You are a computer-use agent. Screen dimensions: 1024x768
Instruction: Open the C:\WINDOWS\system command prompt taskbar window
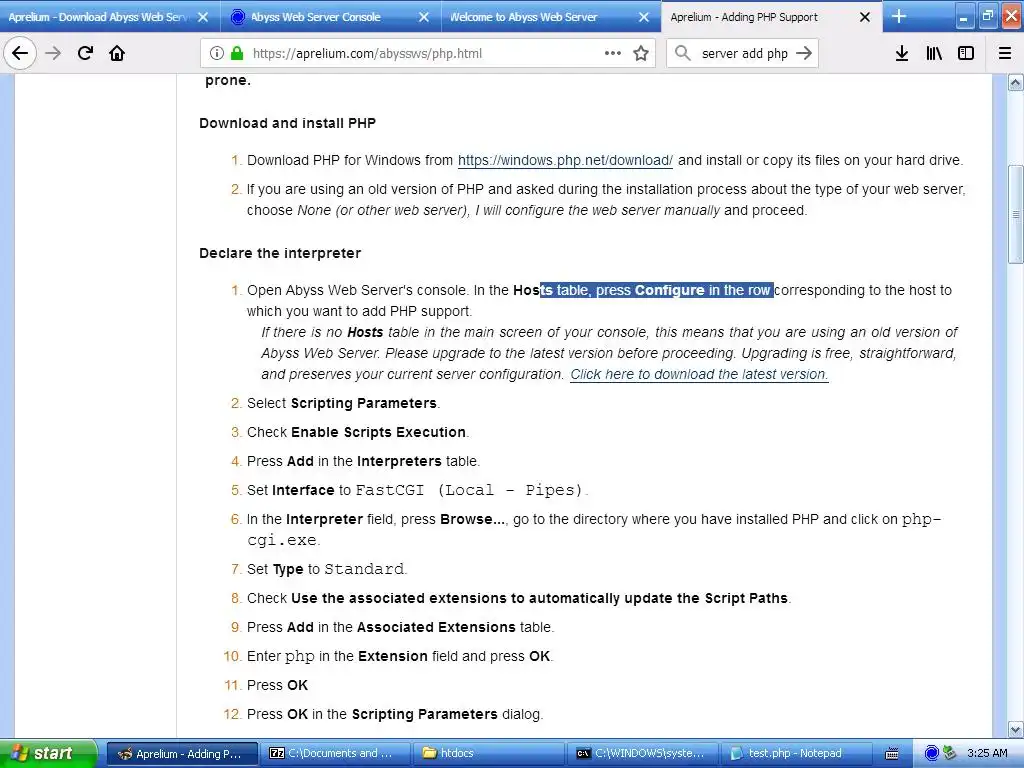coord(641,754)
